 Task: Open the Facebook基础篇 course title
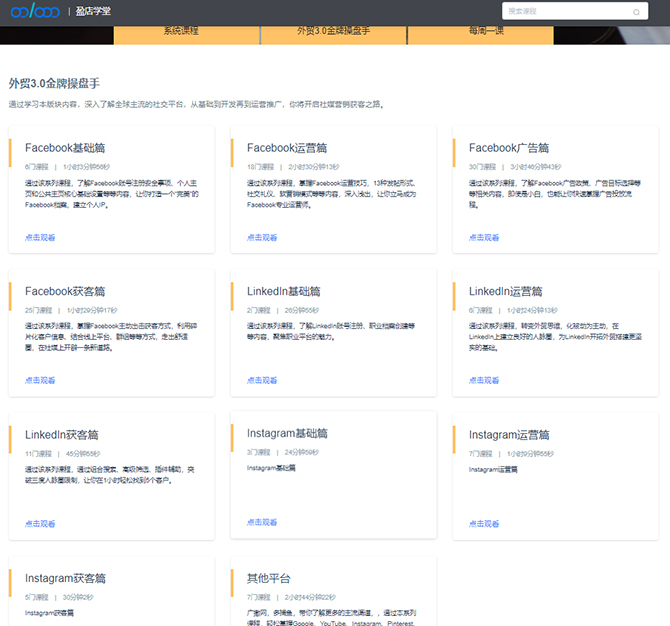[x=65, y=148]
